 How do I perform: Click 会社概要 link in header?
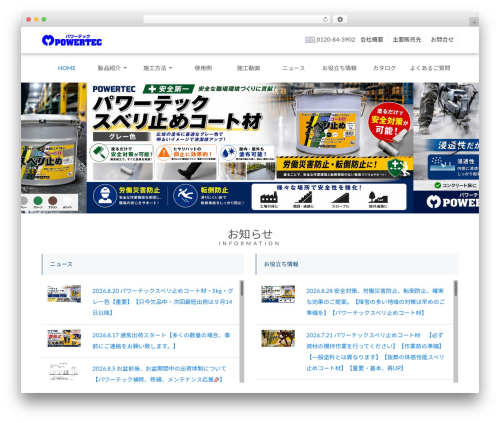[372, 40]
